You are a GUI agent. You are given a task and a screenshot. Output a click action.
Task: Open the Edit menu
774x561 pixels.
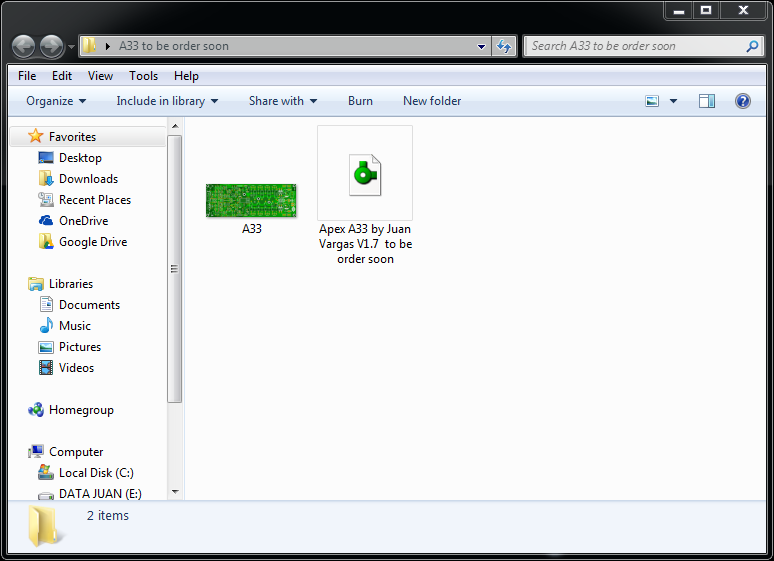pyautogui.click(x=62, y=76)
